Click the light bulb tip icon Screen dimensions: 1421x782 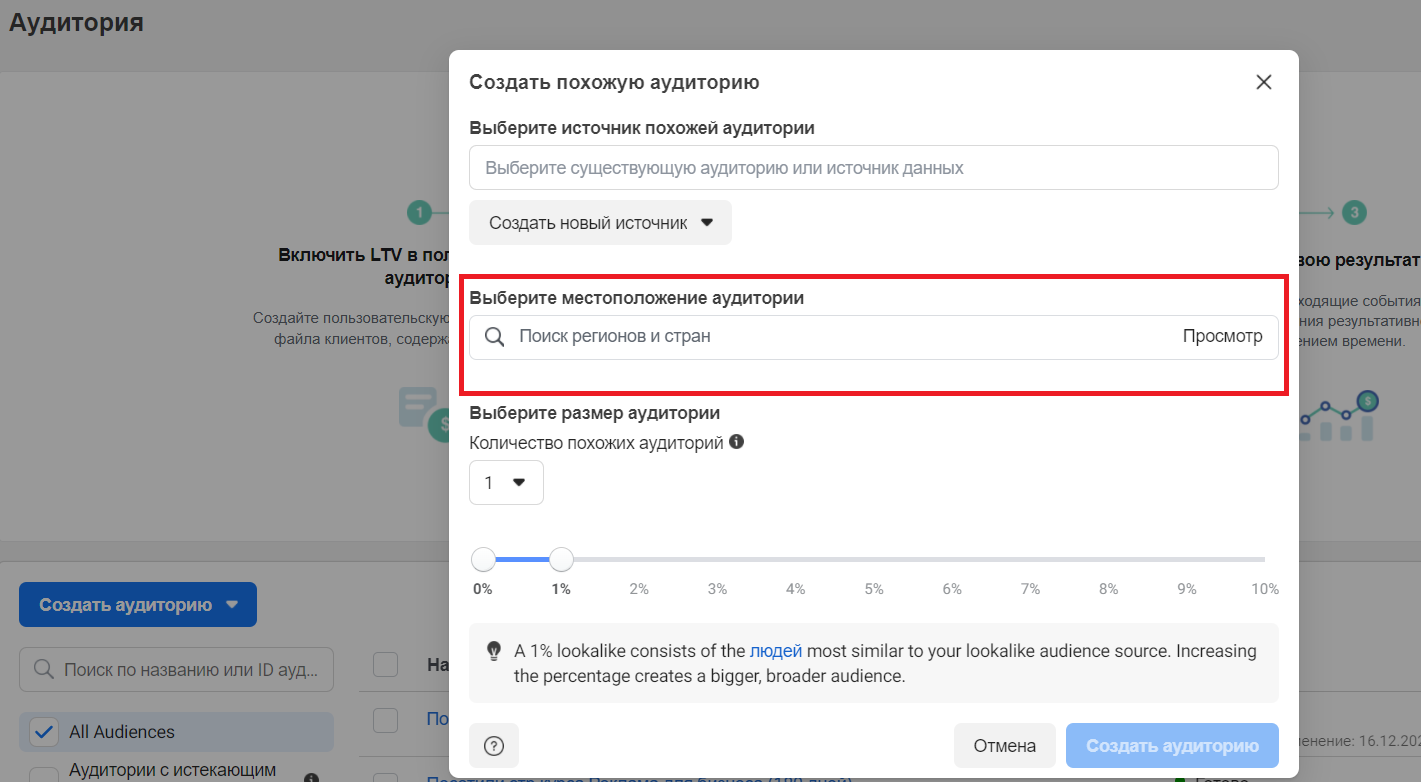point(493,651)
